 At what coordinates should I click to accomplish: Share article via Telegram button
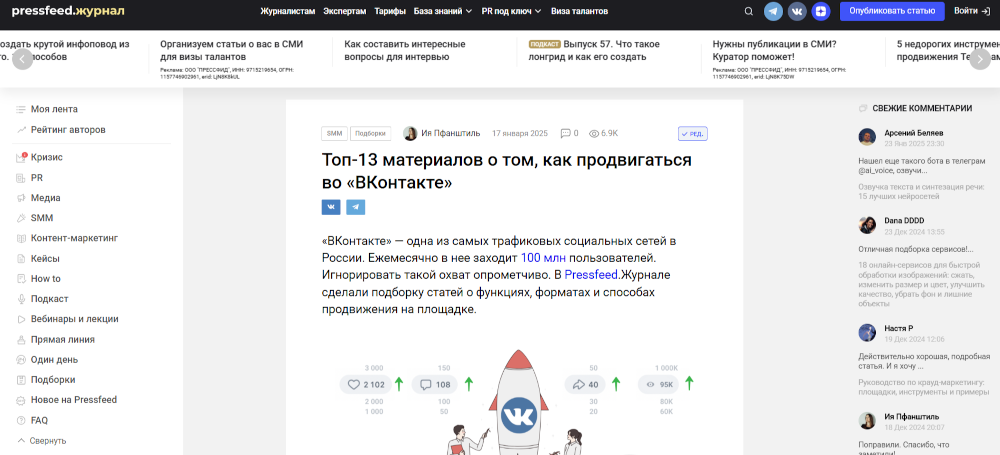pyautogui.click(x=356, y=207)
